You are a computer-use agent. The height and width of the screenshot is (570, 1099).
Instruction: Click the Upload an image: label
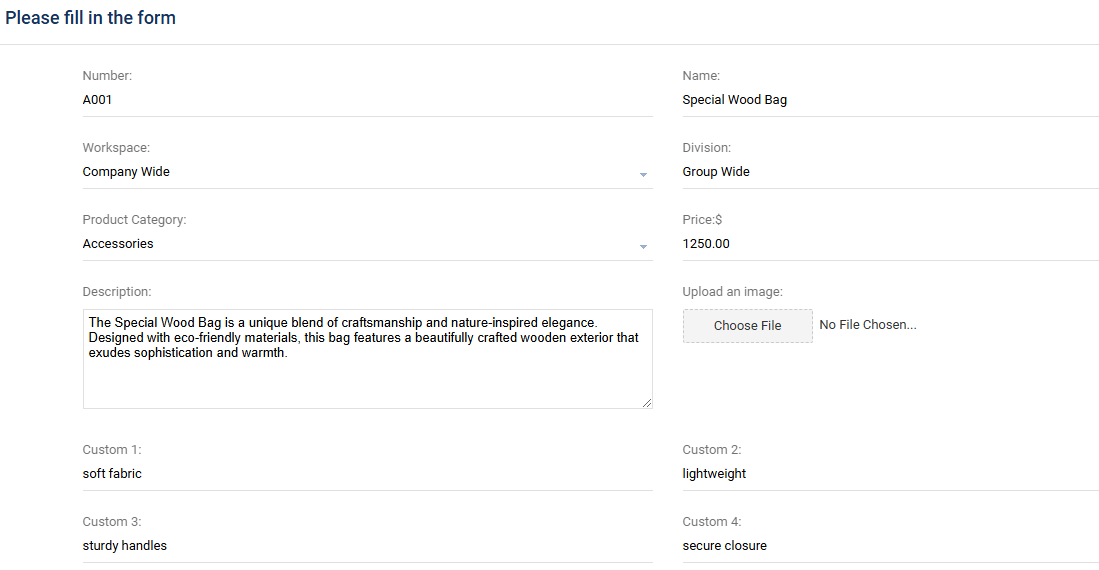732,292
